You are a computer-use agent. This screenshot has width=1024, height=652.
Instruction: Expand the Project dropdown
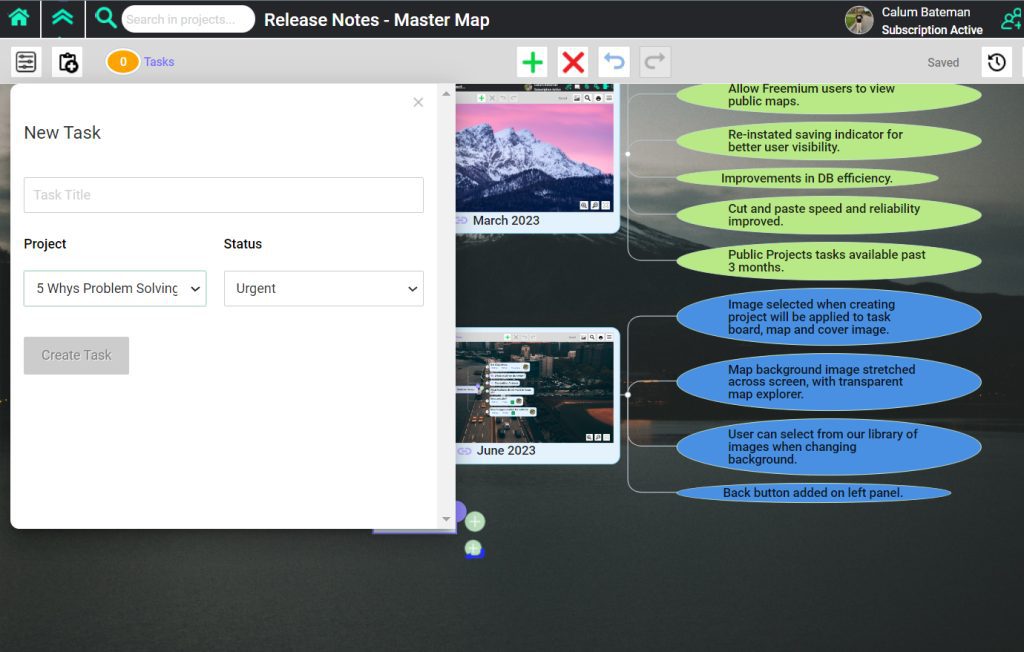(115, 288)
